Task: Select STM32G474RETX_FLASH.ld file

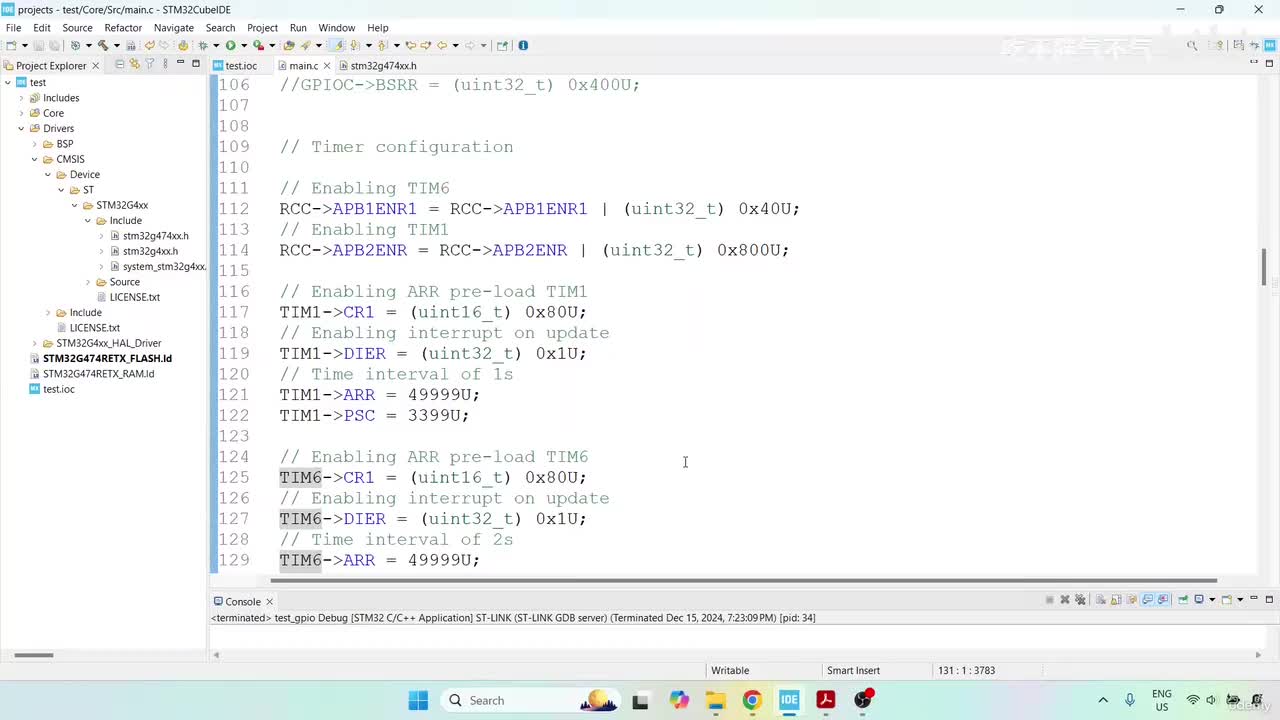Action: pyautogui.click(x=107, y=358)
